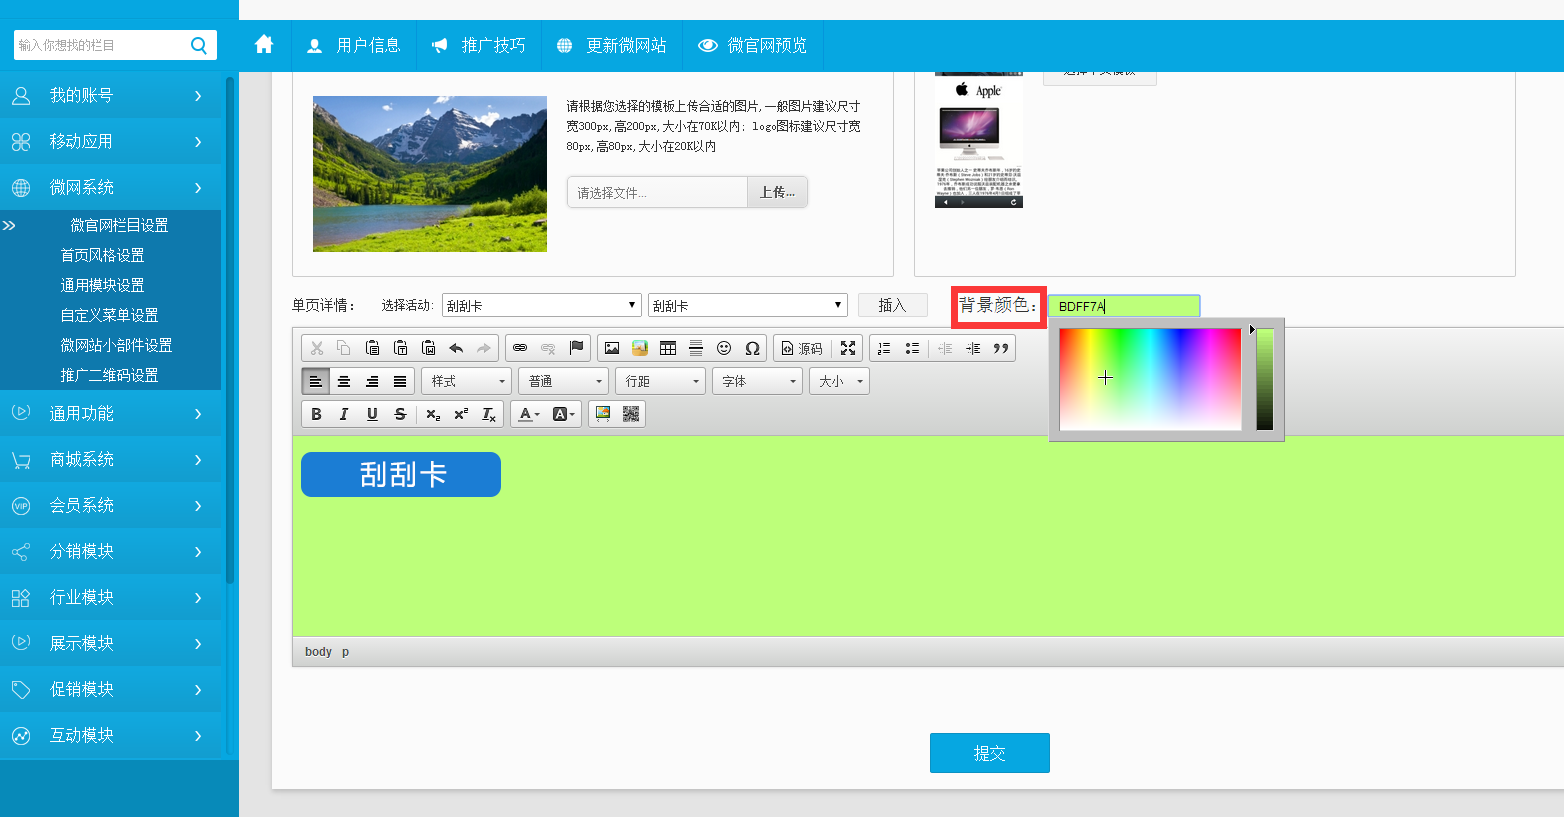Click the insert link icon
Image resolution: width=1564 pixels, height=817 pixels.
[x=520, y=348]
